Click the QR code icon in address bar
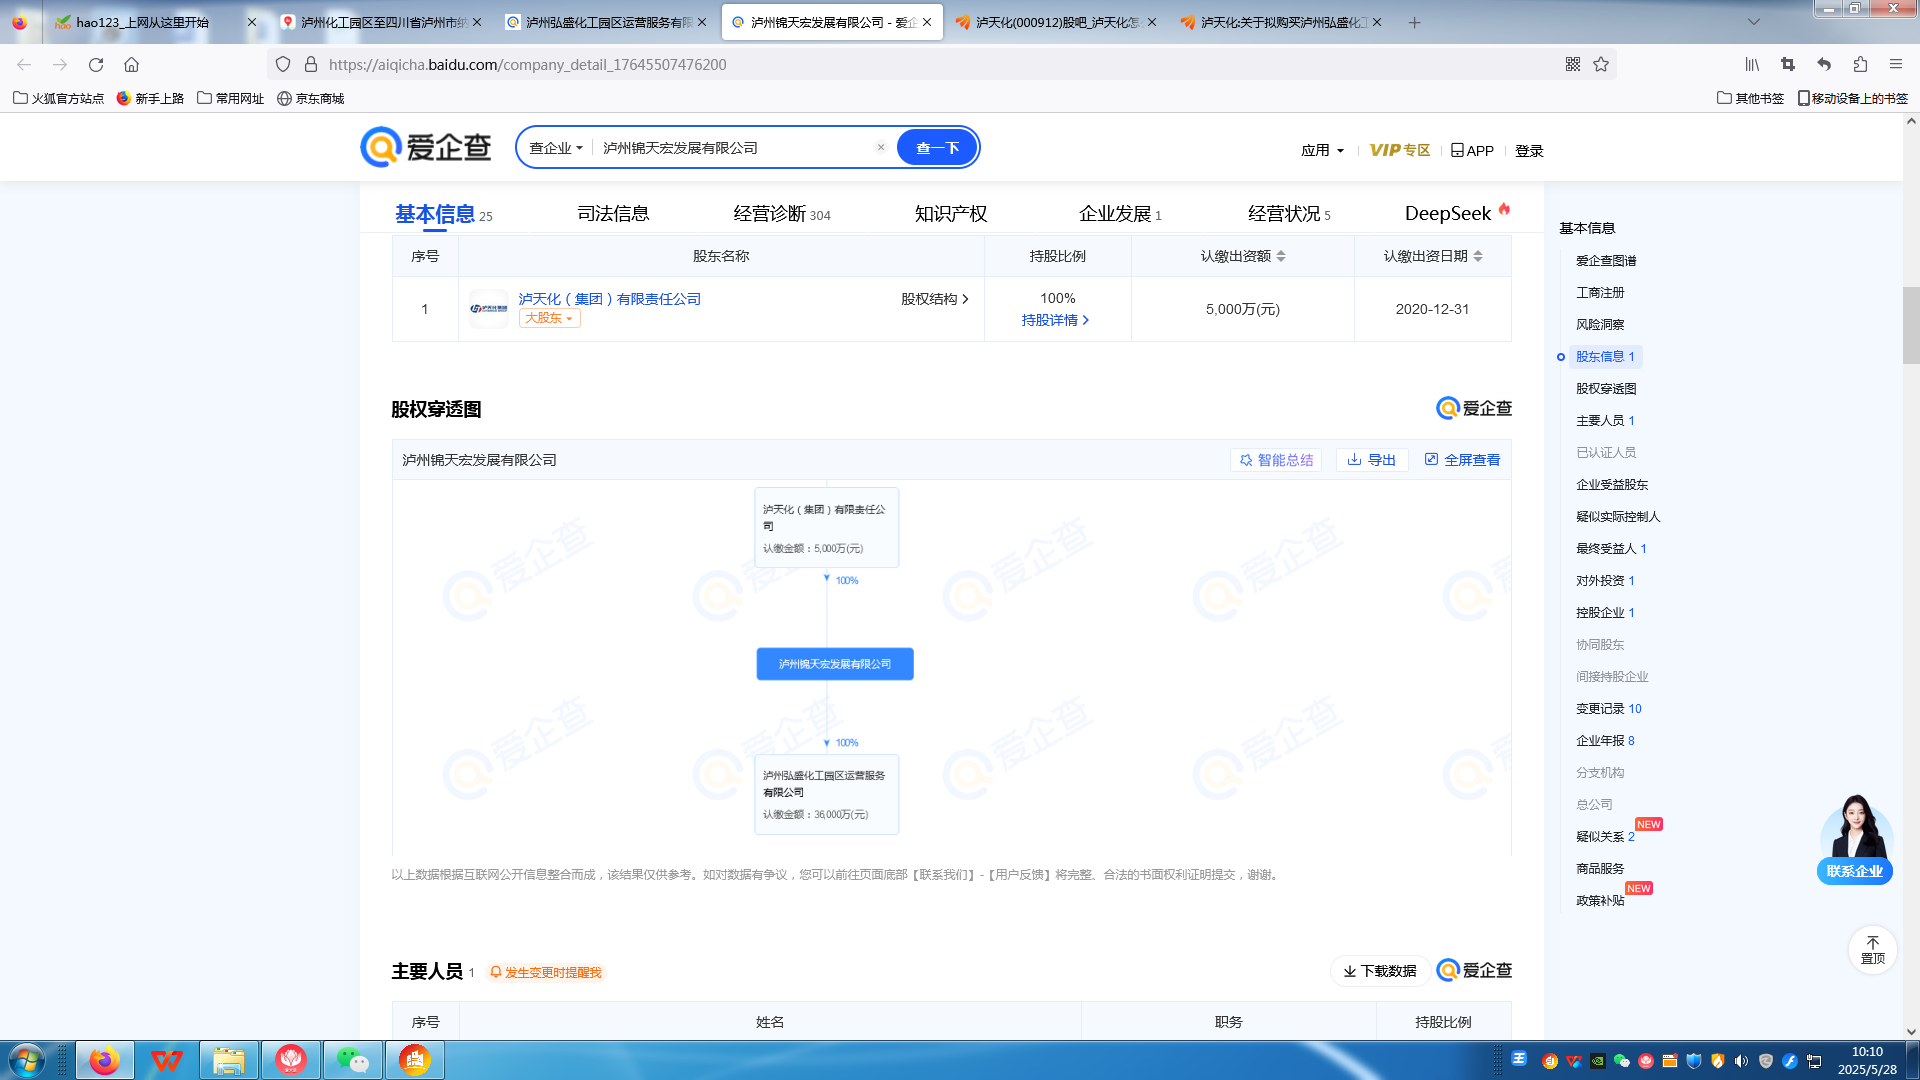The width and height of the screenshot is (1920, 1080). point(1573,65)
